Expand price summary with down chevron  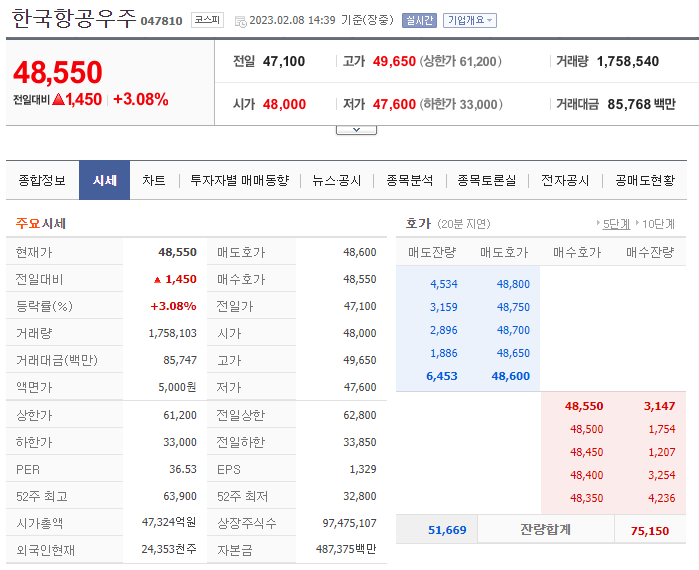point(356,130)
